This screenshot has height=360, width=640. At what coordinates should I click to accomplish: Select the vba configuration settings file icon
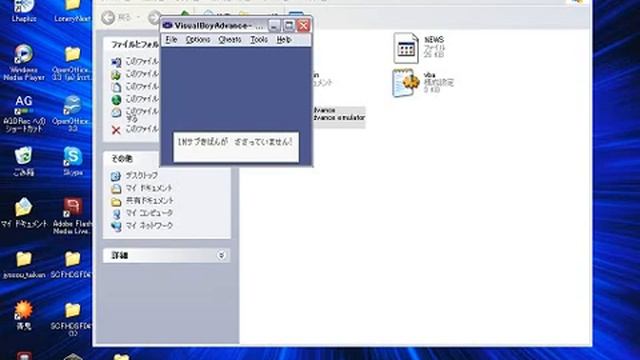coord(406,83)
